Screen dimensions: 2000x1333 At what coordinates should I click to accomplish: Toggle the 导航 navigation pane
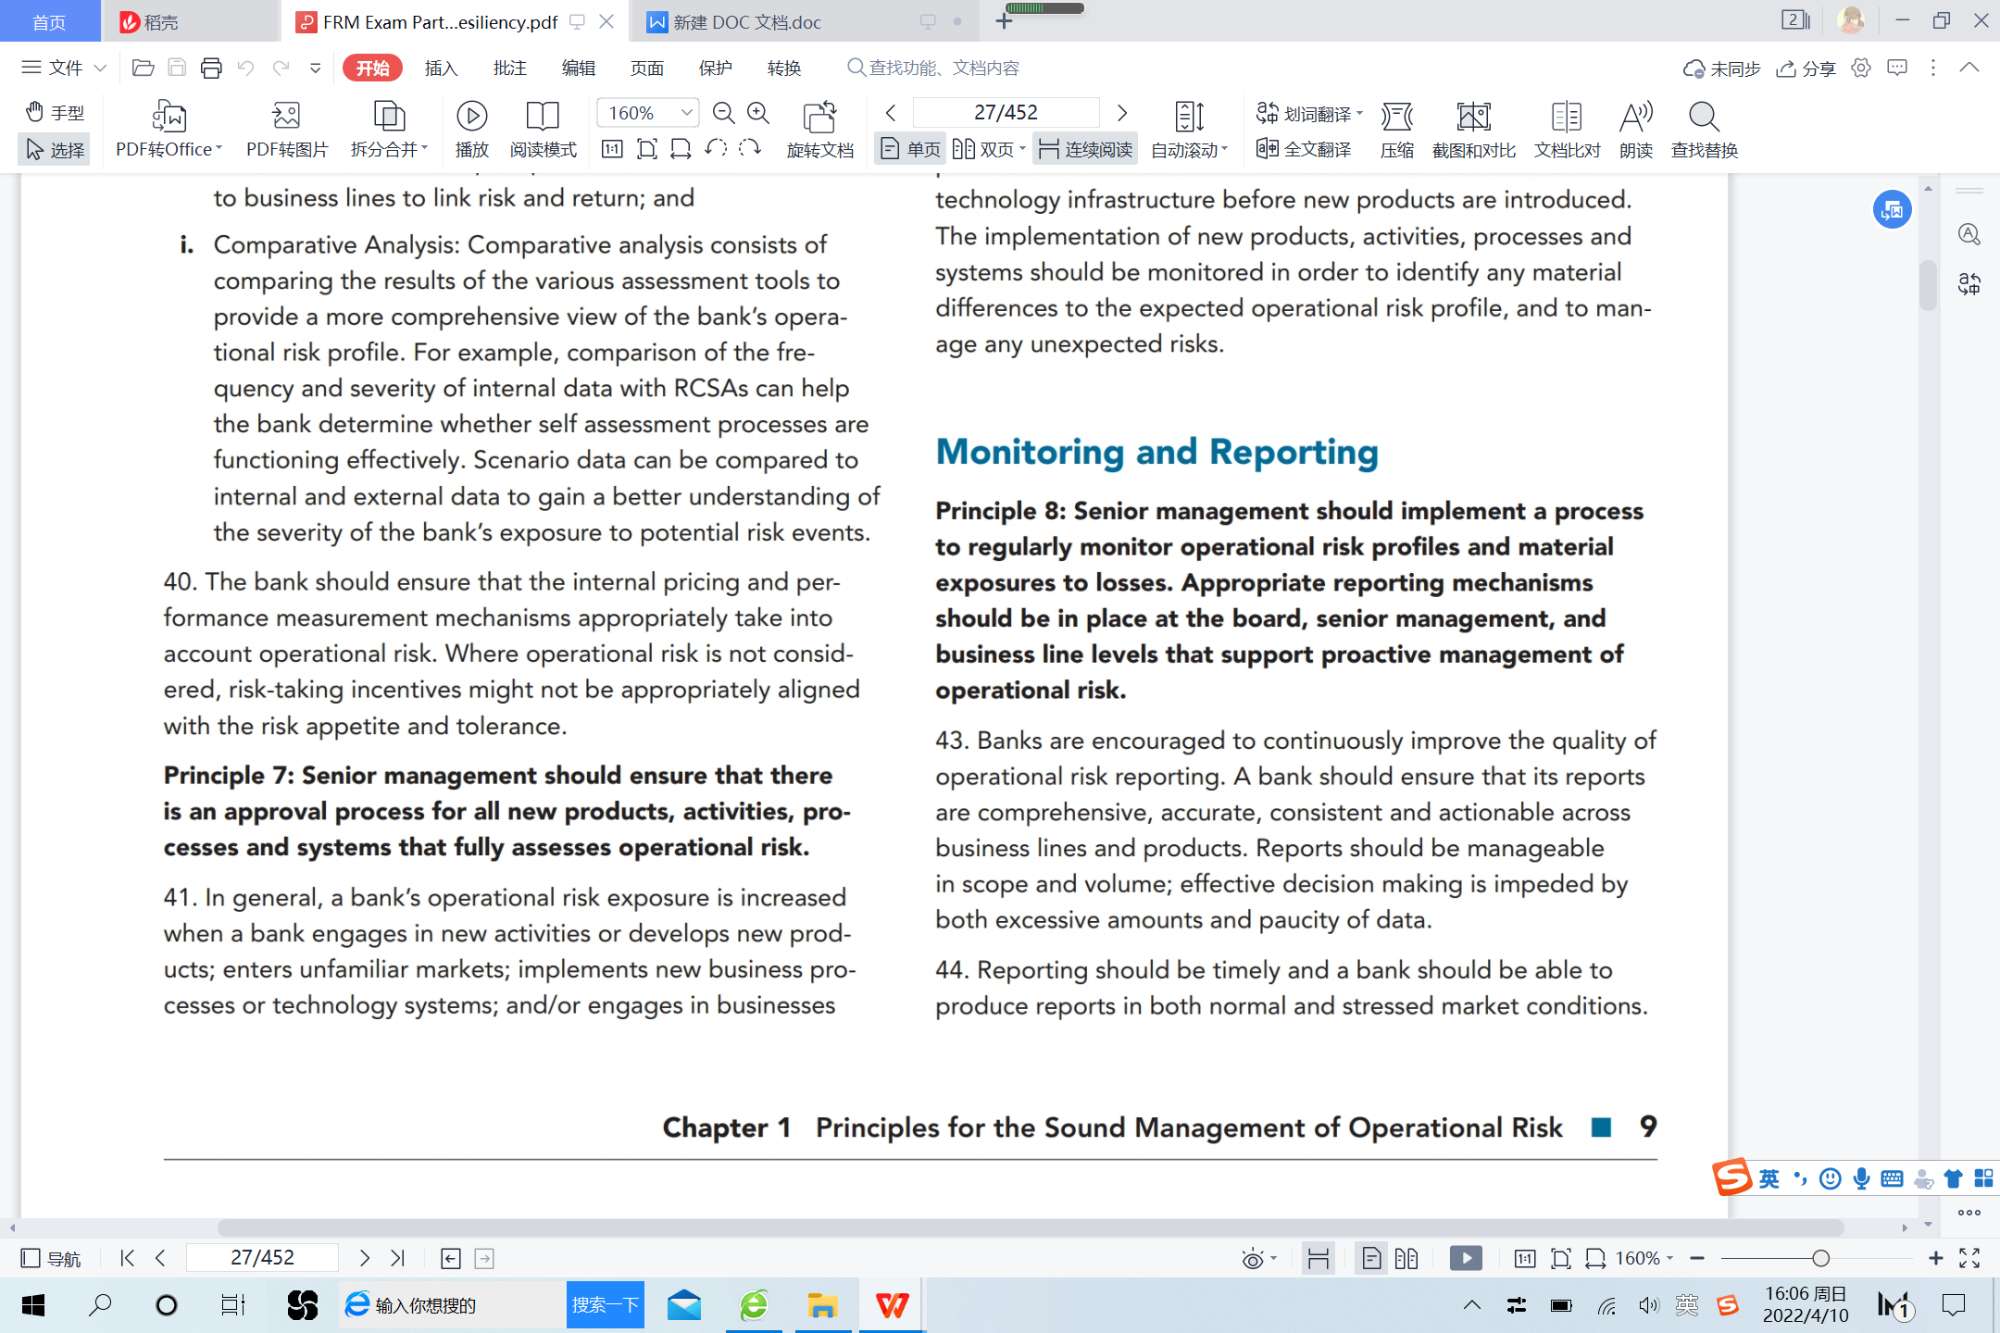pos(51,1258)
